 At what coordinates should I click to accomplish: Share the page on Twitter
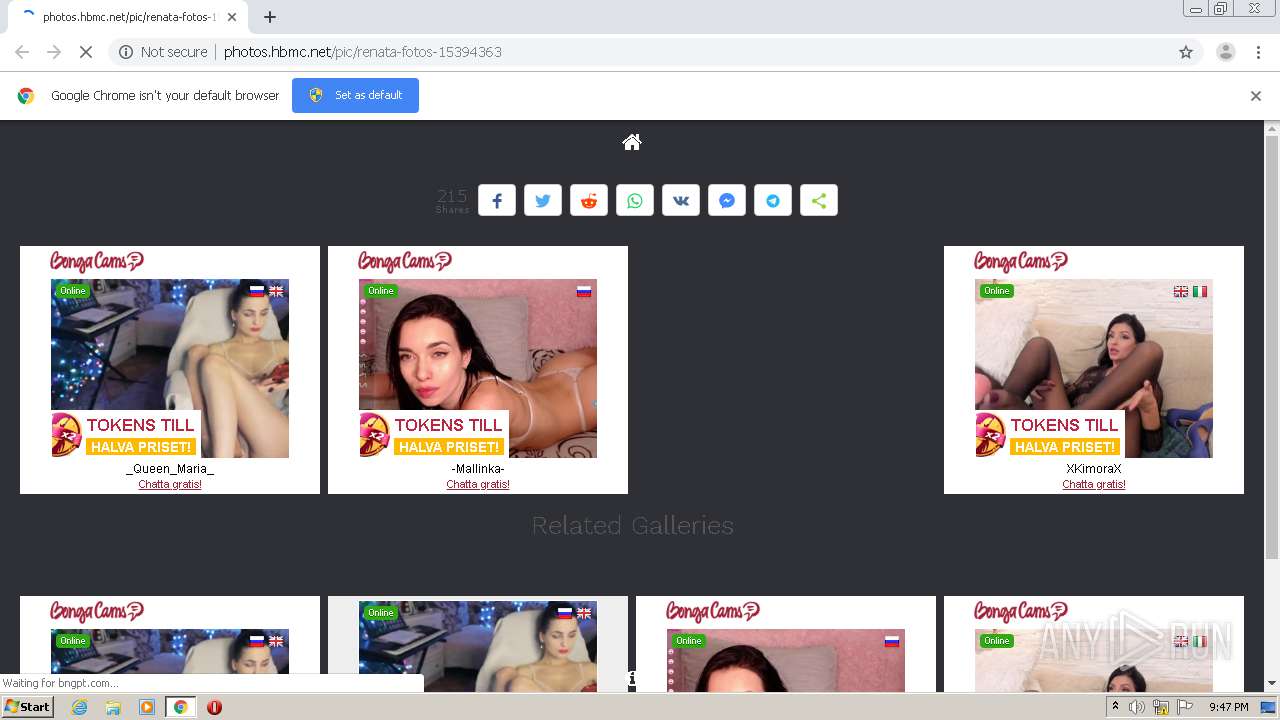[543, 200]
